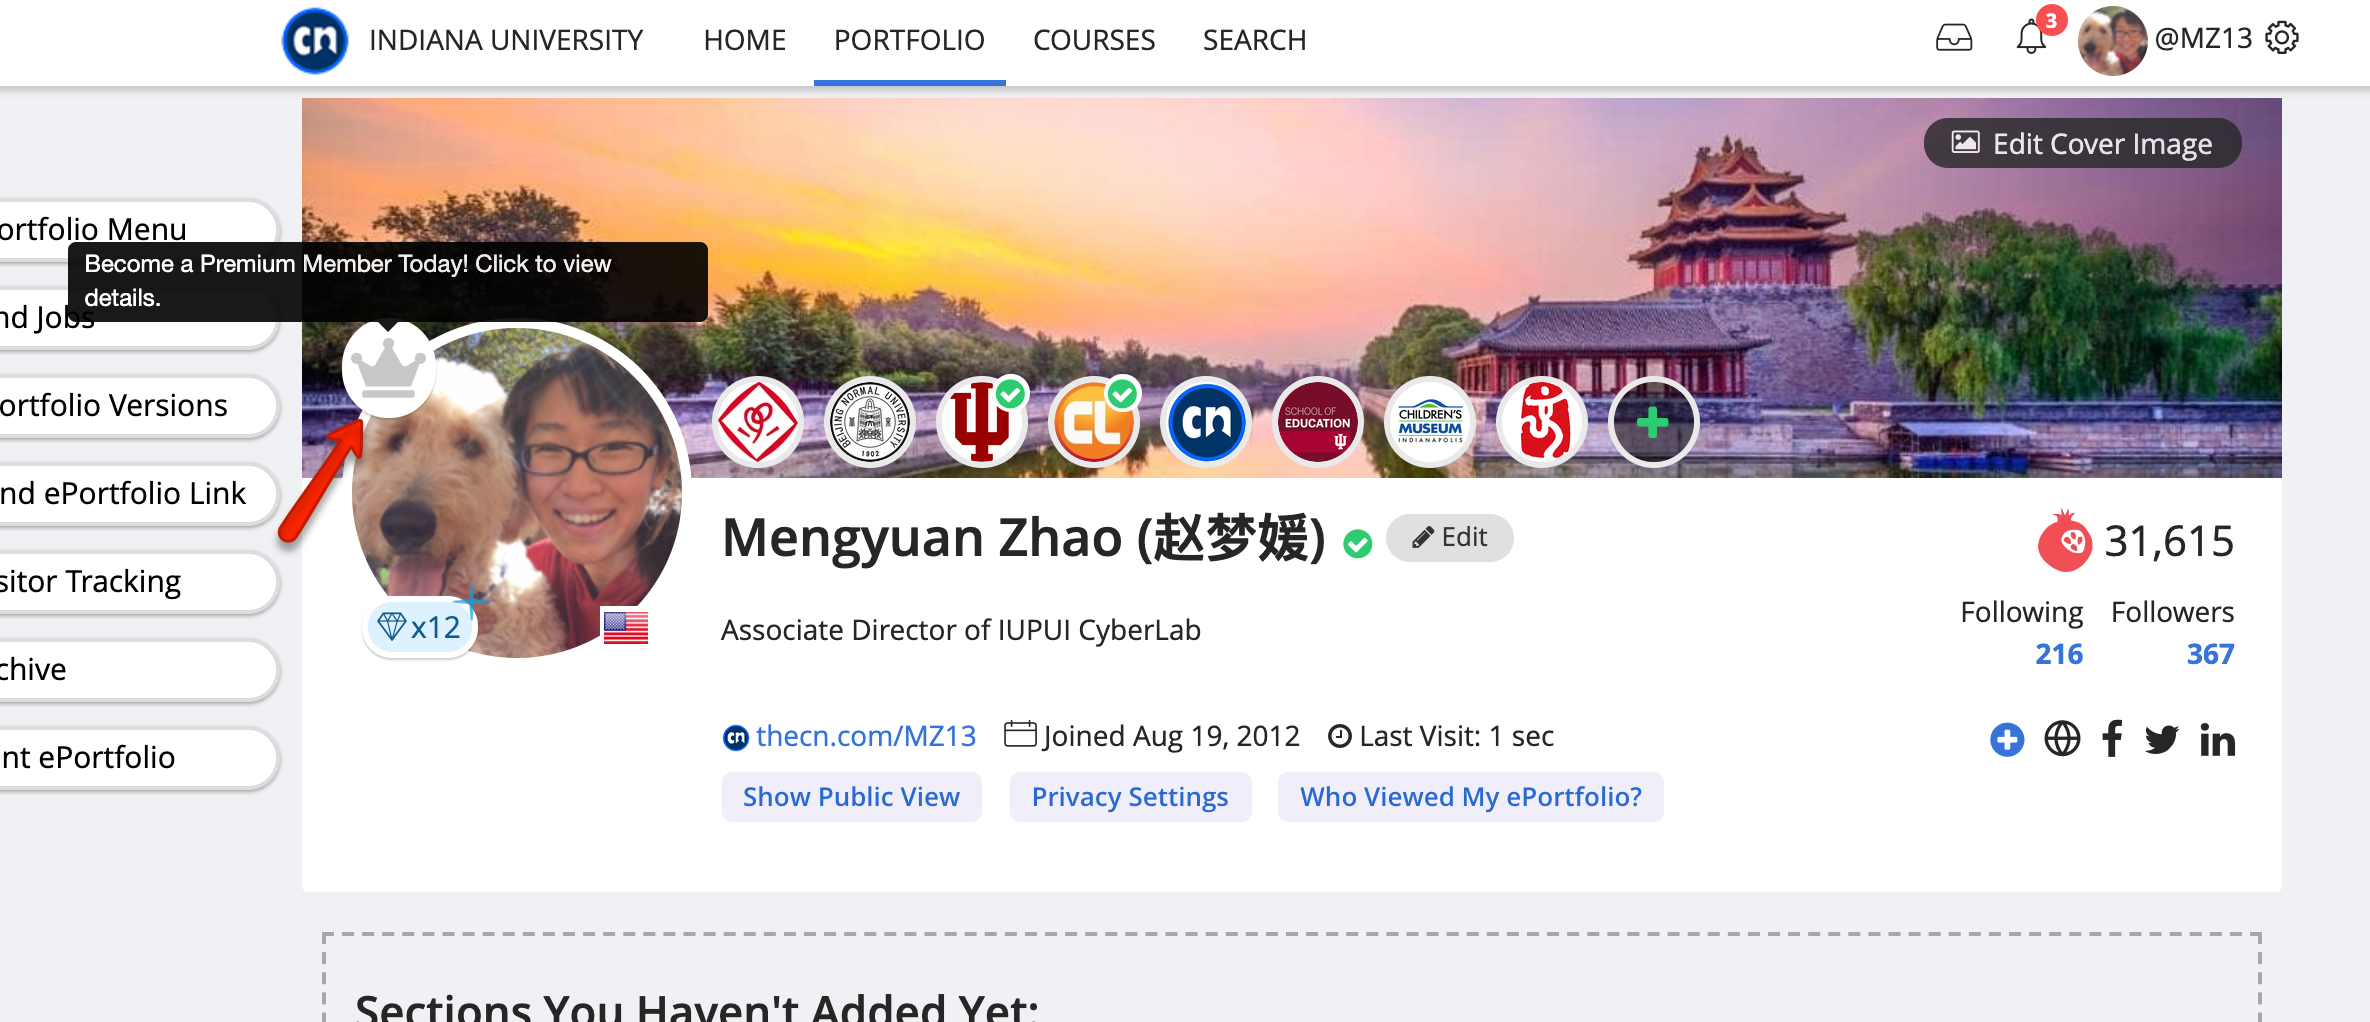The width and height of the screenshot is (2370, 1022).
Task: Open the website globe icon
Action: (2062, 739)
